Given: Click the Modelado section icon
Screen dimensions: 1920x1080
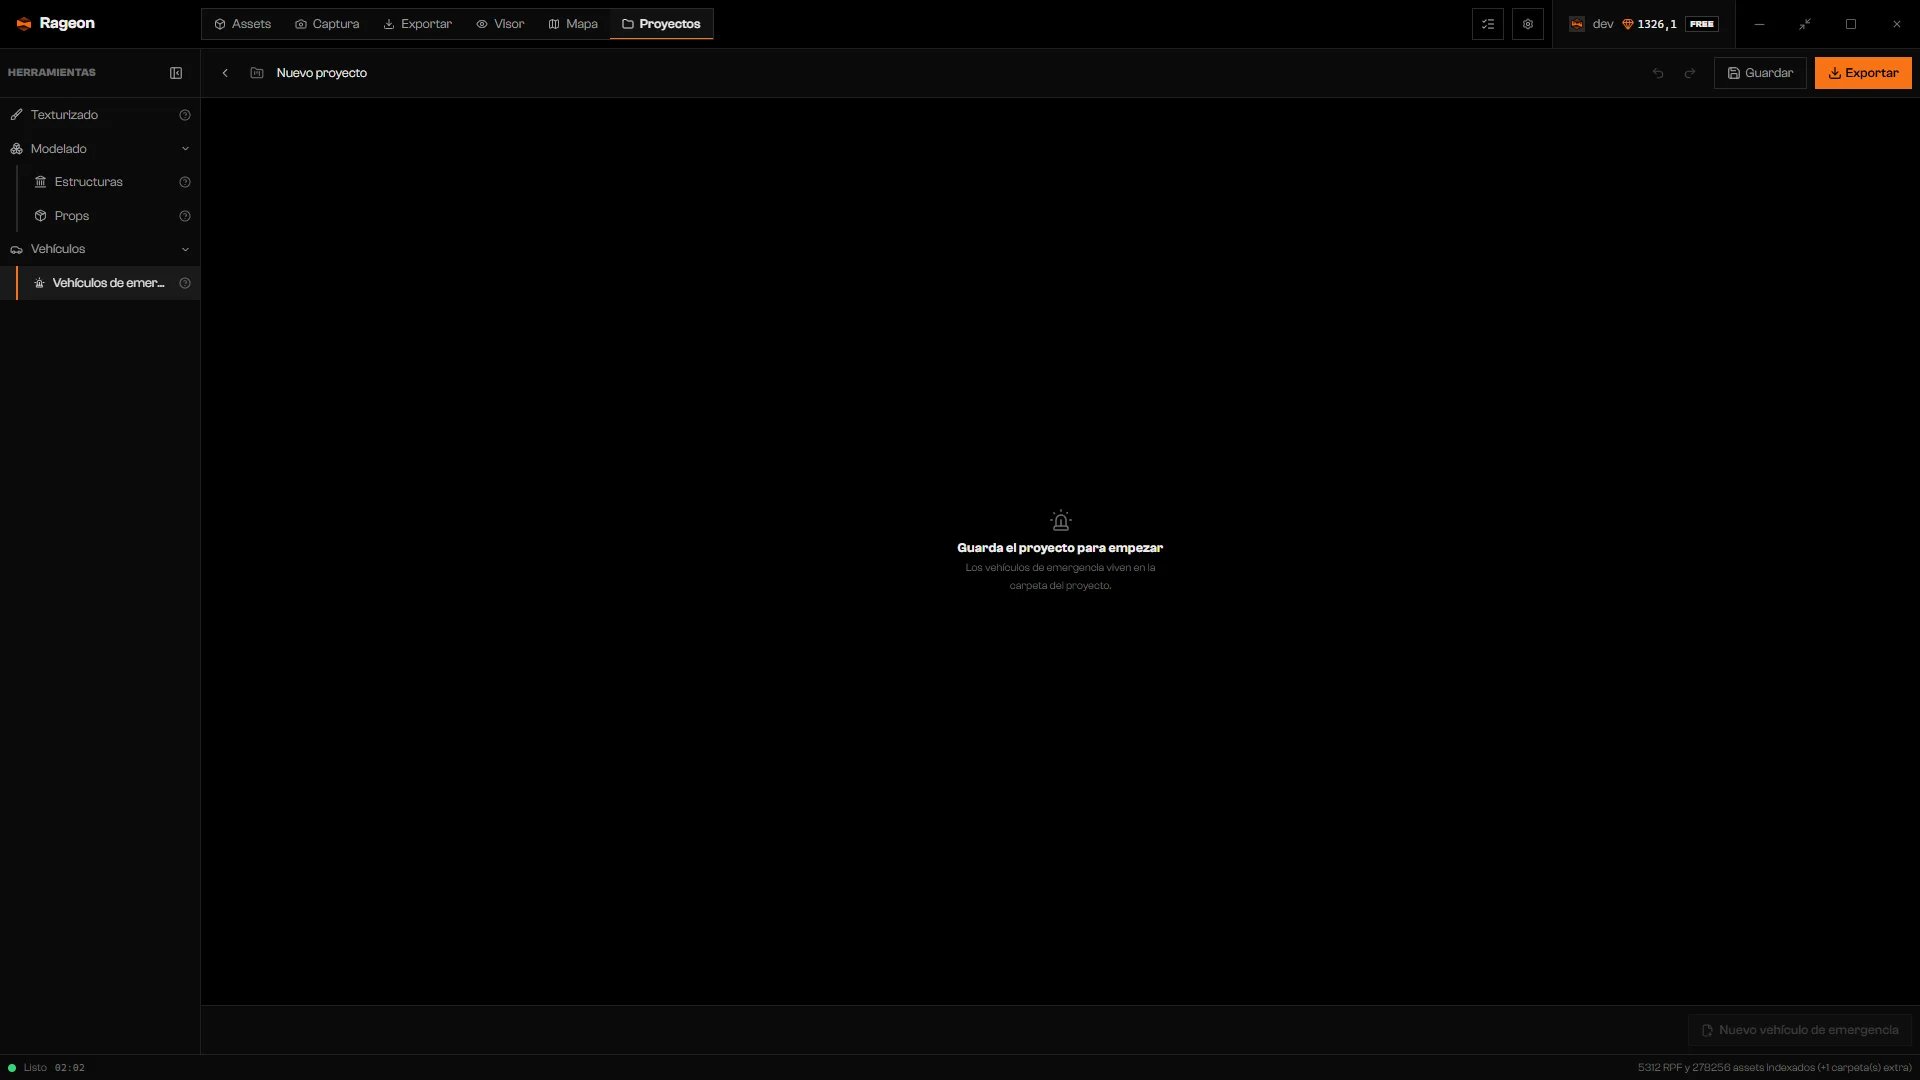Looking at the screenshot, I should click(16, 149).
